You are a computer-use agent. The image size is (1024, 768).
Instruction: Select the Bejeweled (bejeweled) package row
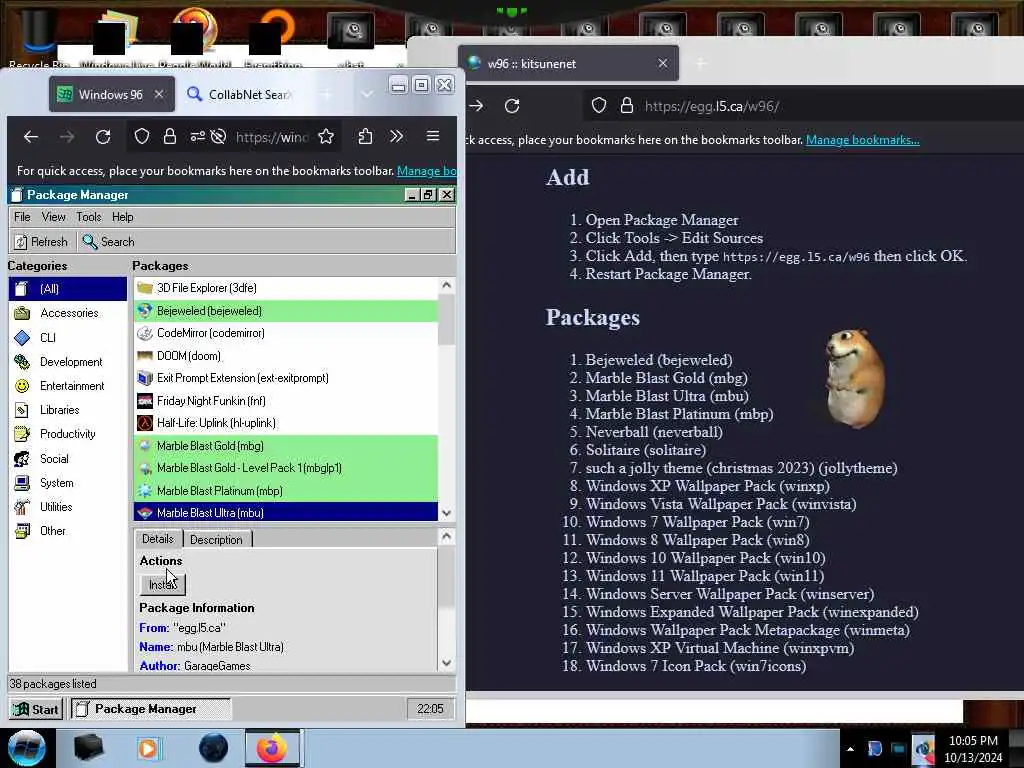(x=285, y=311)
